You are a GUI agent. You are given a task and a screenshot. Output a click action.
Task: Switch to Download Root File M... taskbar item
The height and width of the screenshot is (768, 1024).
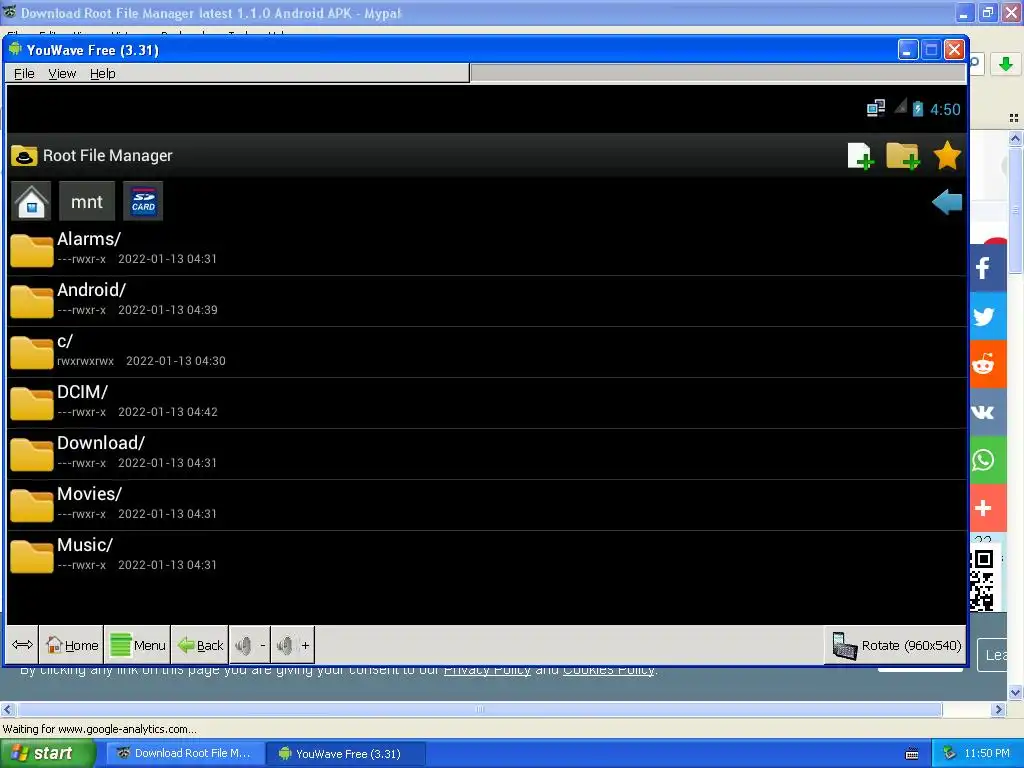[185, 753]
